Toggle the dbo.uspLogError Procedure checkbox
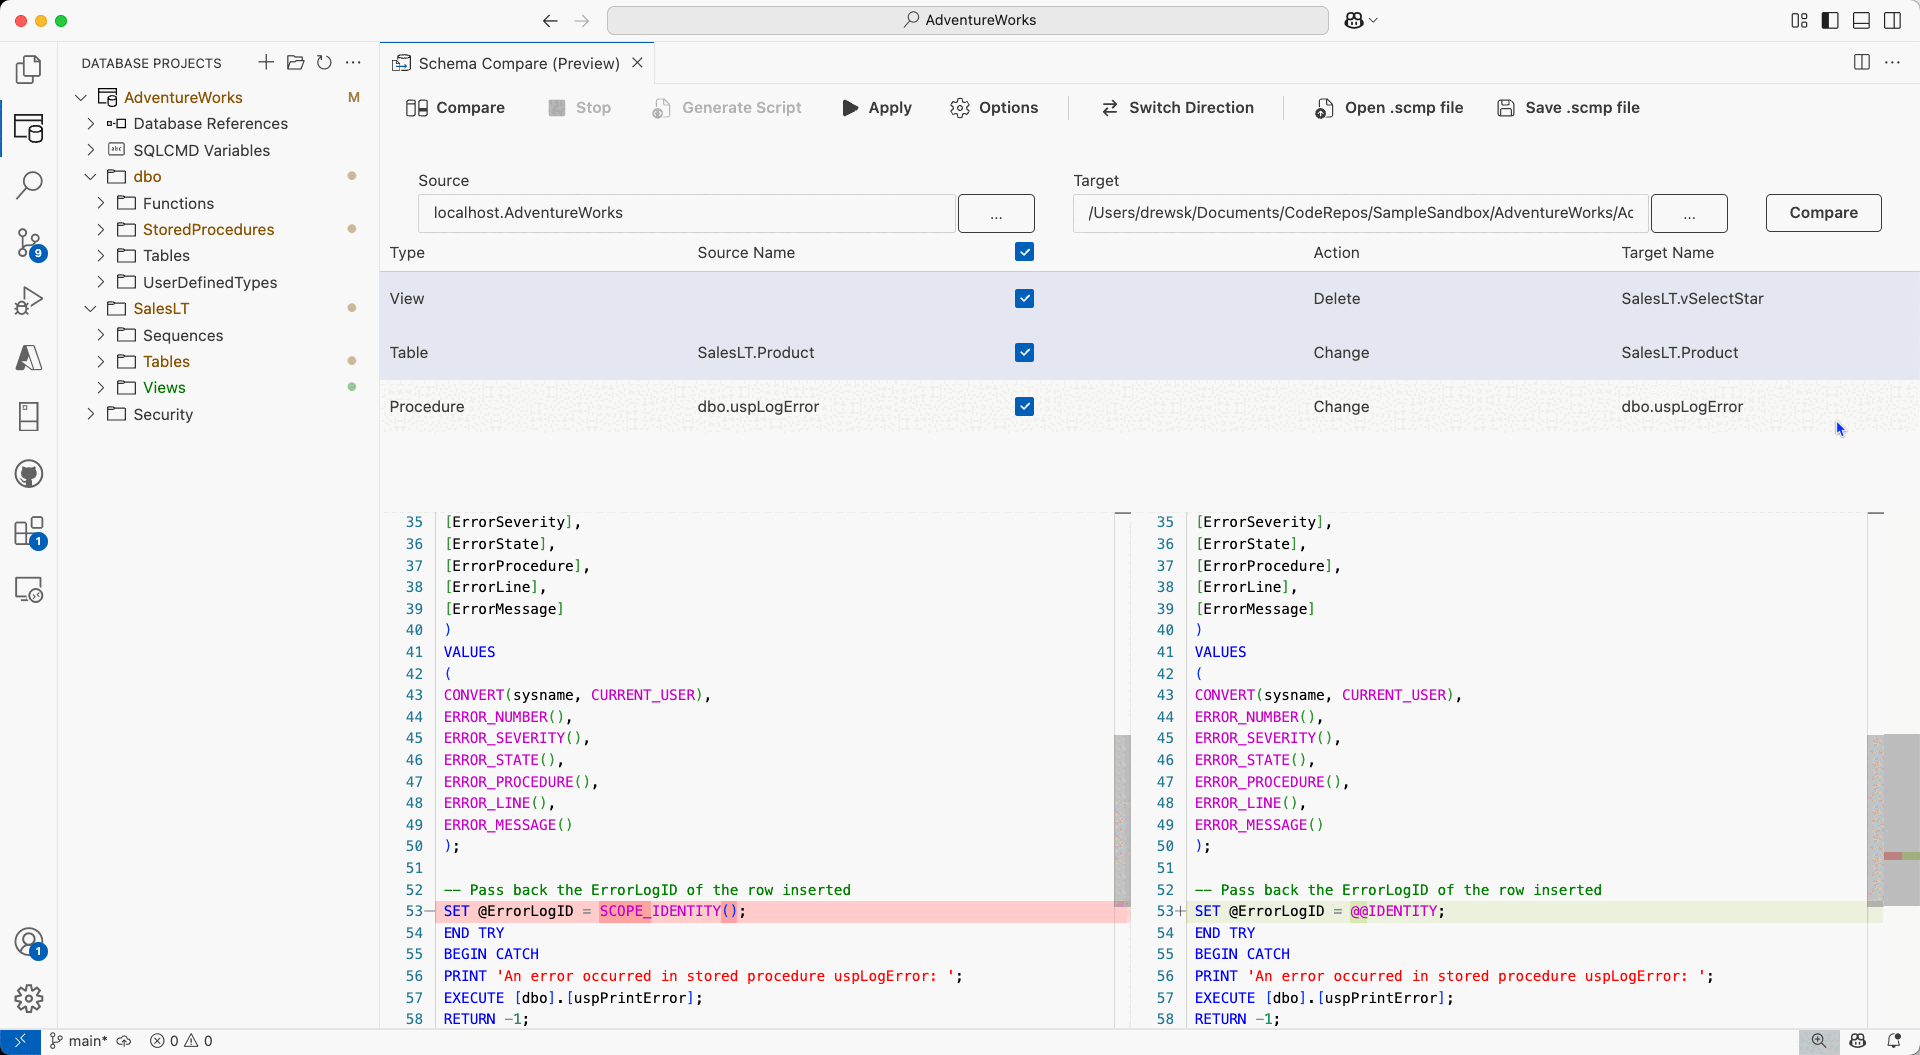The width and height of the screenshot is (1920, 1055). [x=1024, y=406]
